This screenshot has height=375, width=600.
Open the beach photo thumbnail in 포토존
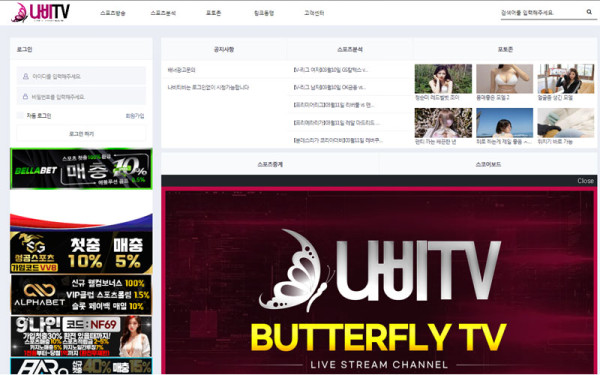tap(504, 122)
